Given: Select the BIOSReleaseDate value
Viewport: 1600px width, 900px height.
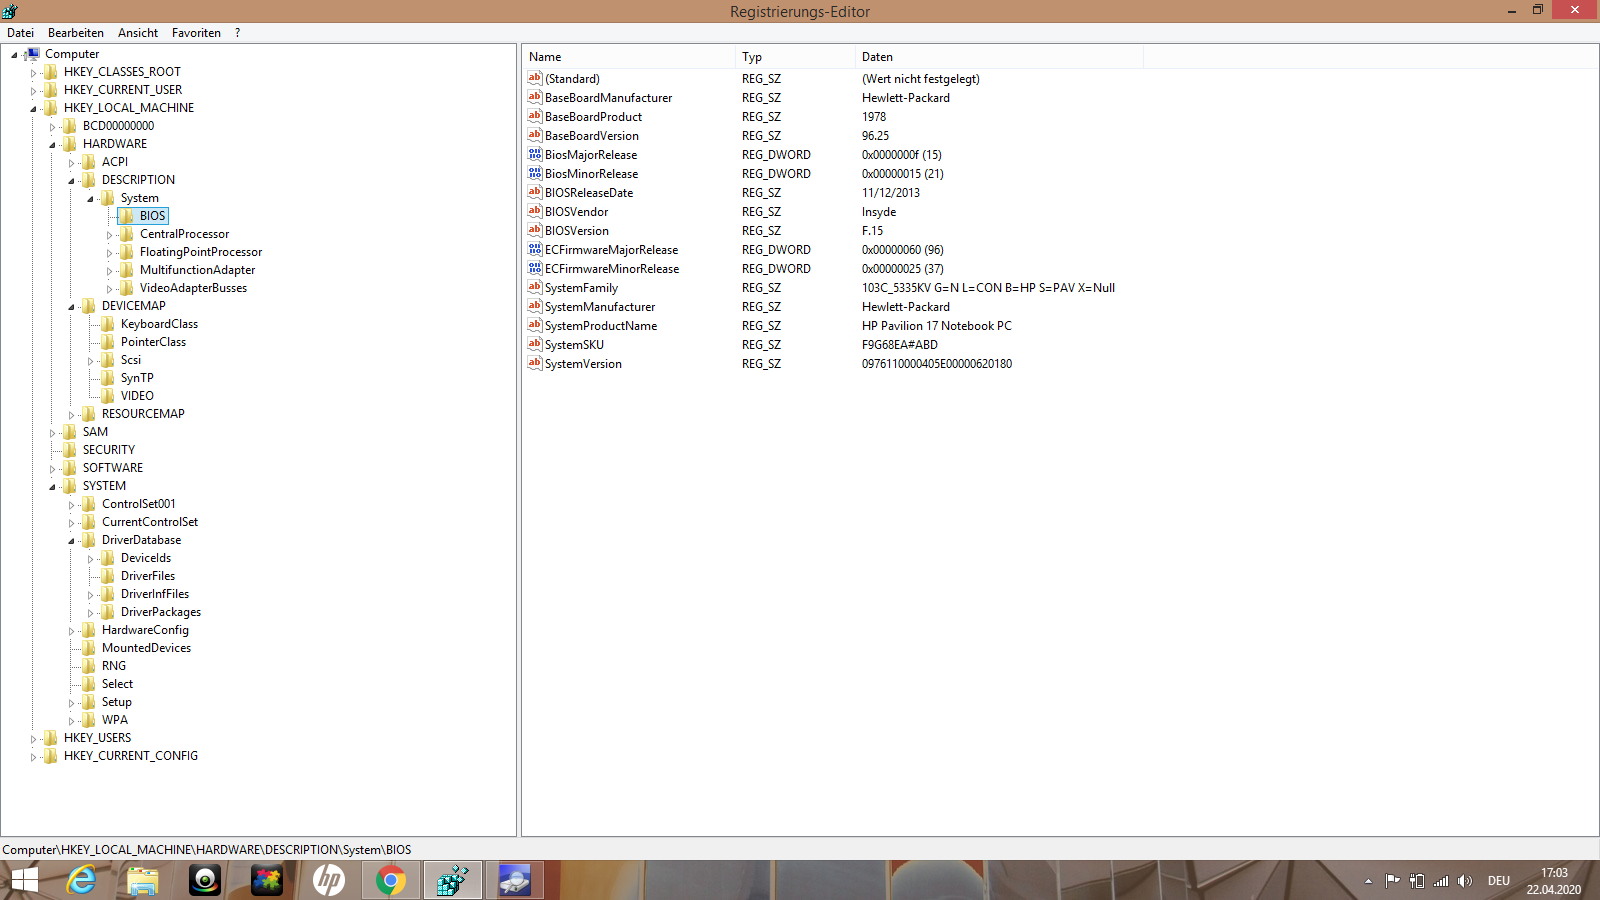Looking at the screenshot, I should [589, 193].
